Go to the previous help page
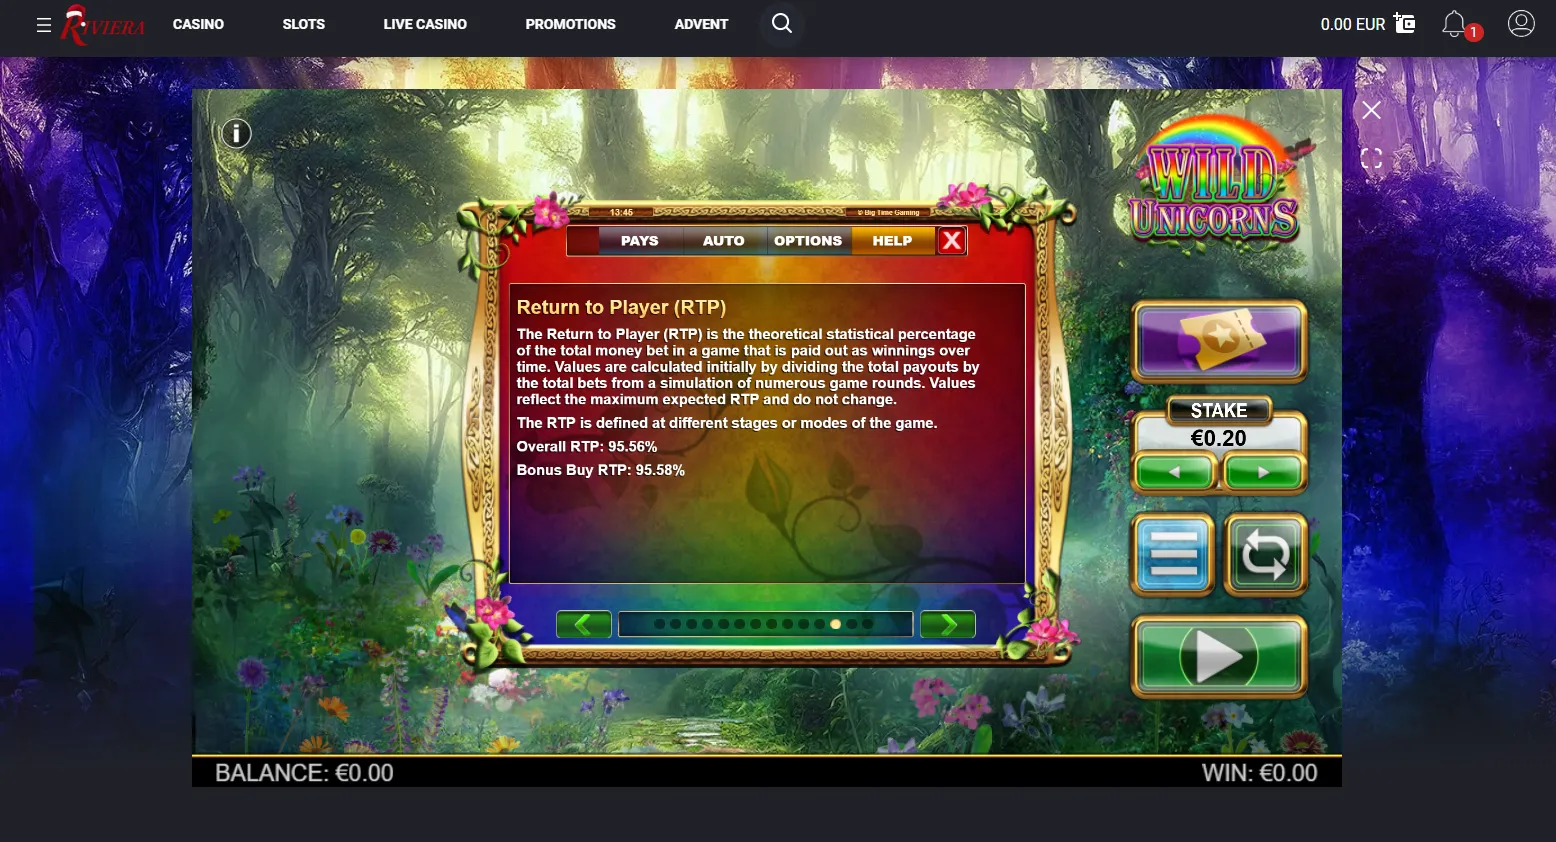Screen dimensions: 1556x842 (x=584, y=625)
